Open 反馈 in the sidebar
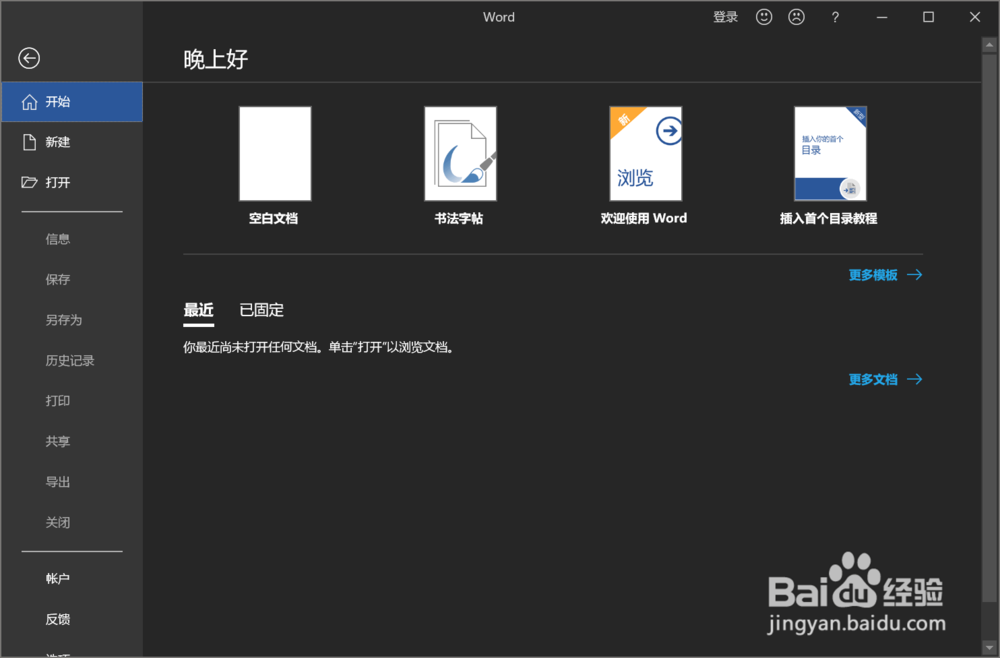Viewport: 1000px width, 658px height. pyautogui.click(x=57, y=619)
